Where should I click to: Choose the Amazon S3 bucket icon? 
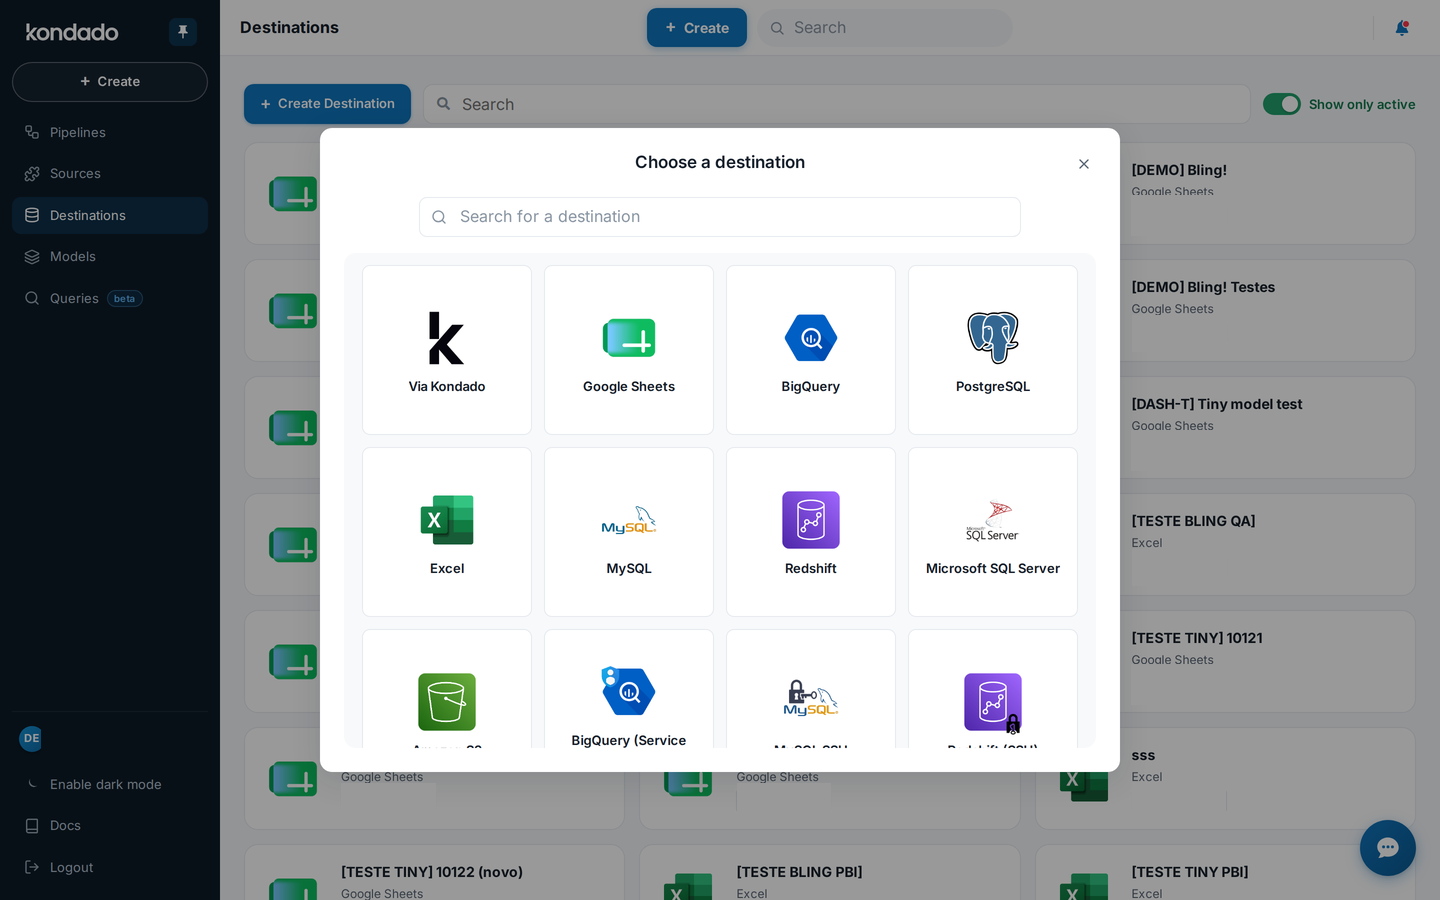pos(447,702)
